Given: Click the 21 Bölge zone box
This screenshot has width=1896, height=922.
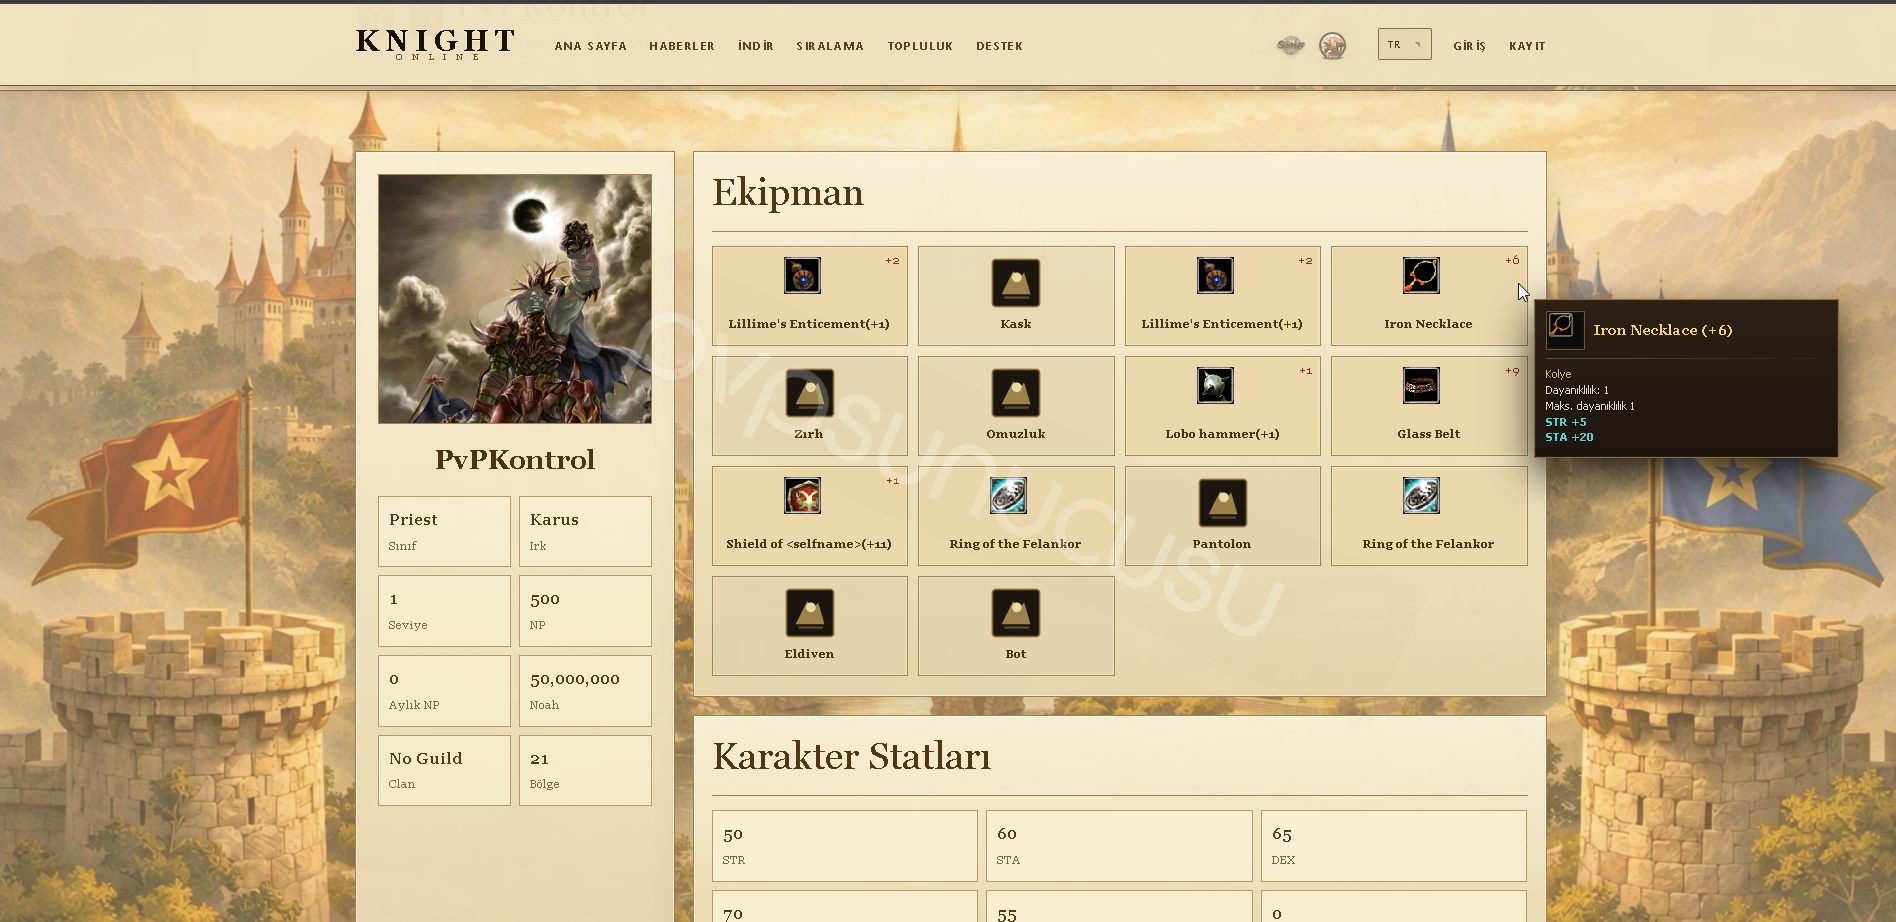Looking at the screenshot, I should pyautogui.click(x=585, y=770).
